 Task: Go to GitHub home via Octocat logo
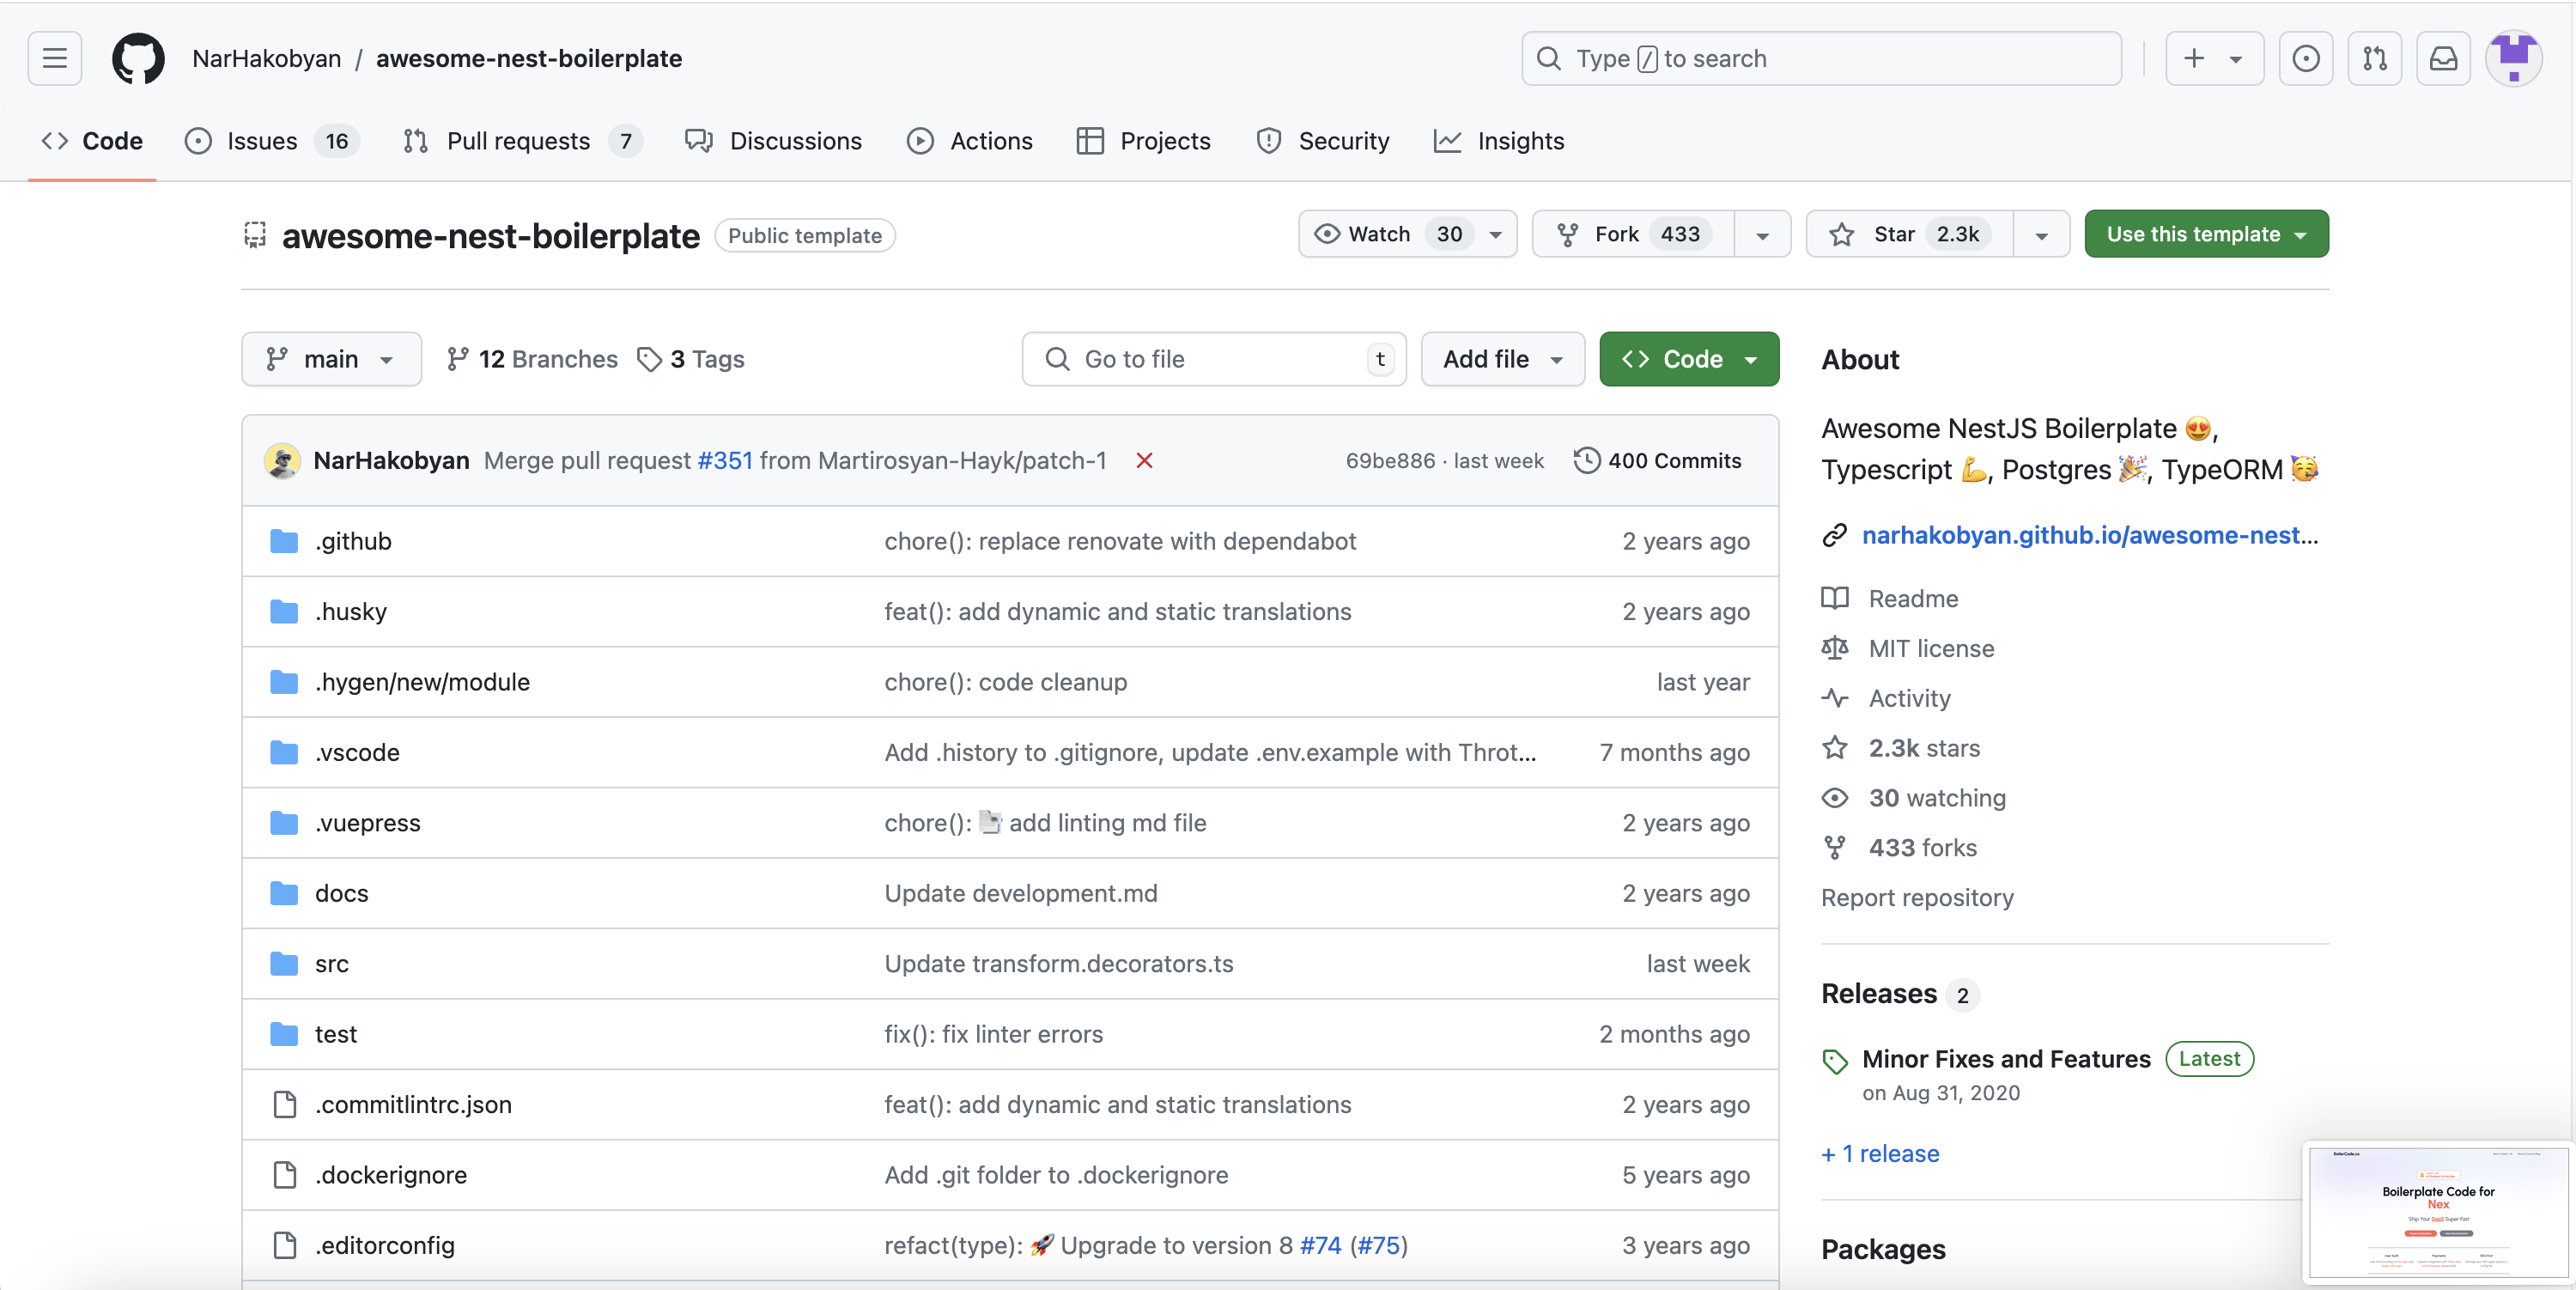(x=138, y=58)
